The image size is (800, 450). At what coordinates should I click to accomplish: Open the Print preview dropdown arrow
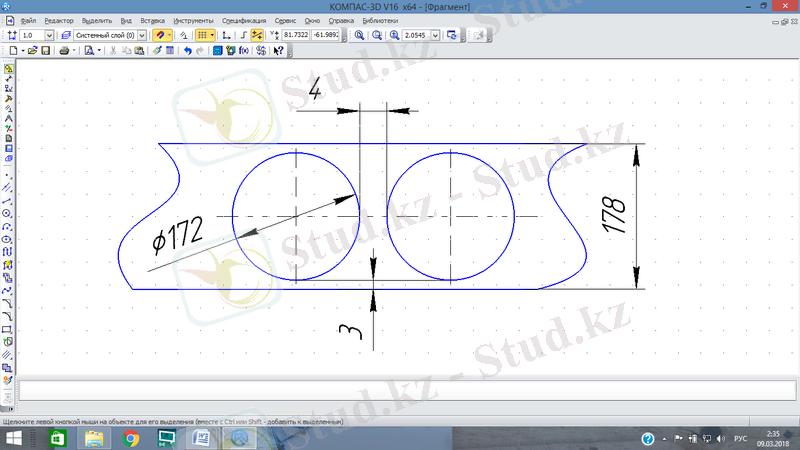pyautogui.click(x=99, y=51)
